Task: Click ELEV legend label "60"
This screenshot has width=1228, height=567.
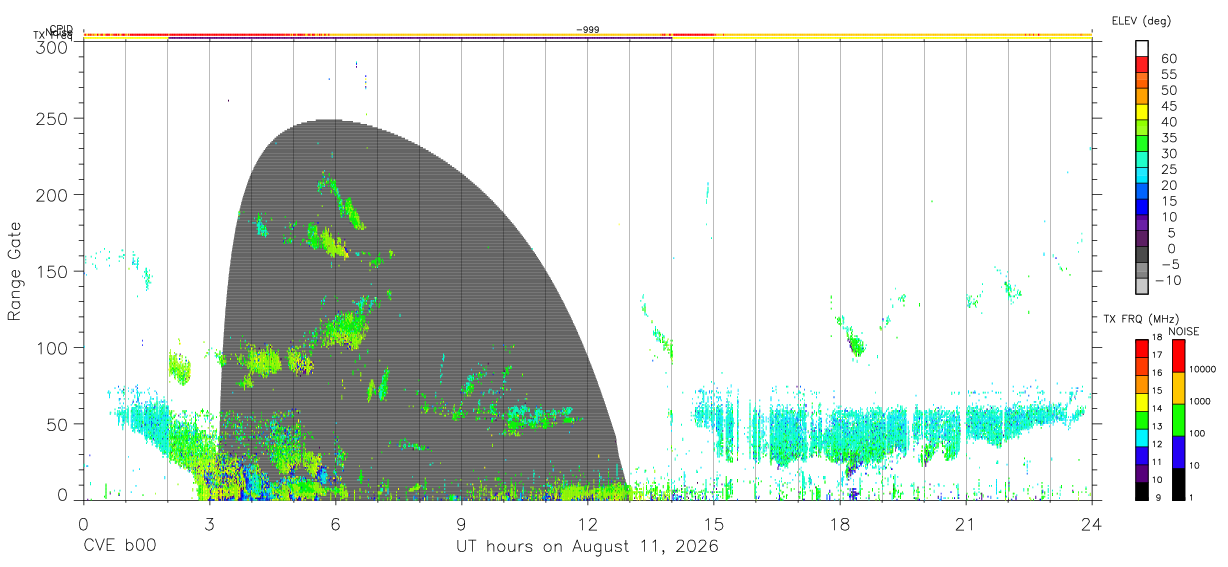Action: 1169,58
